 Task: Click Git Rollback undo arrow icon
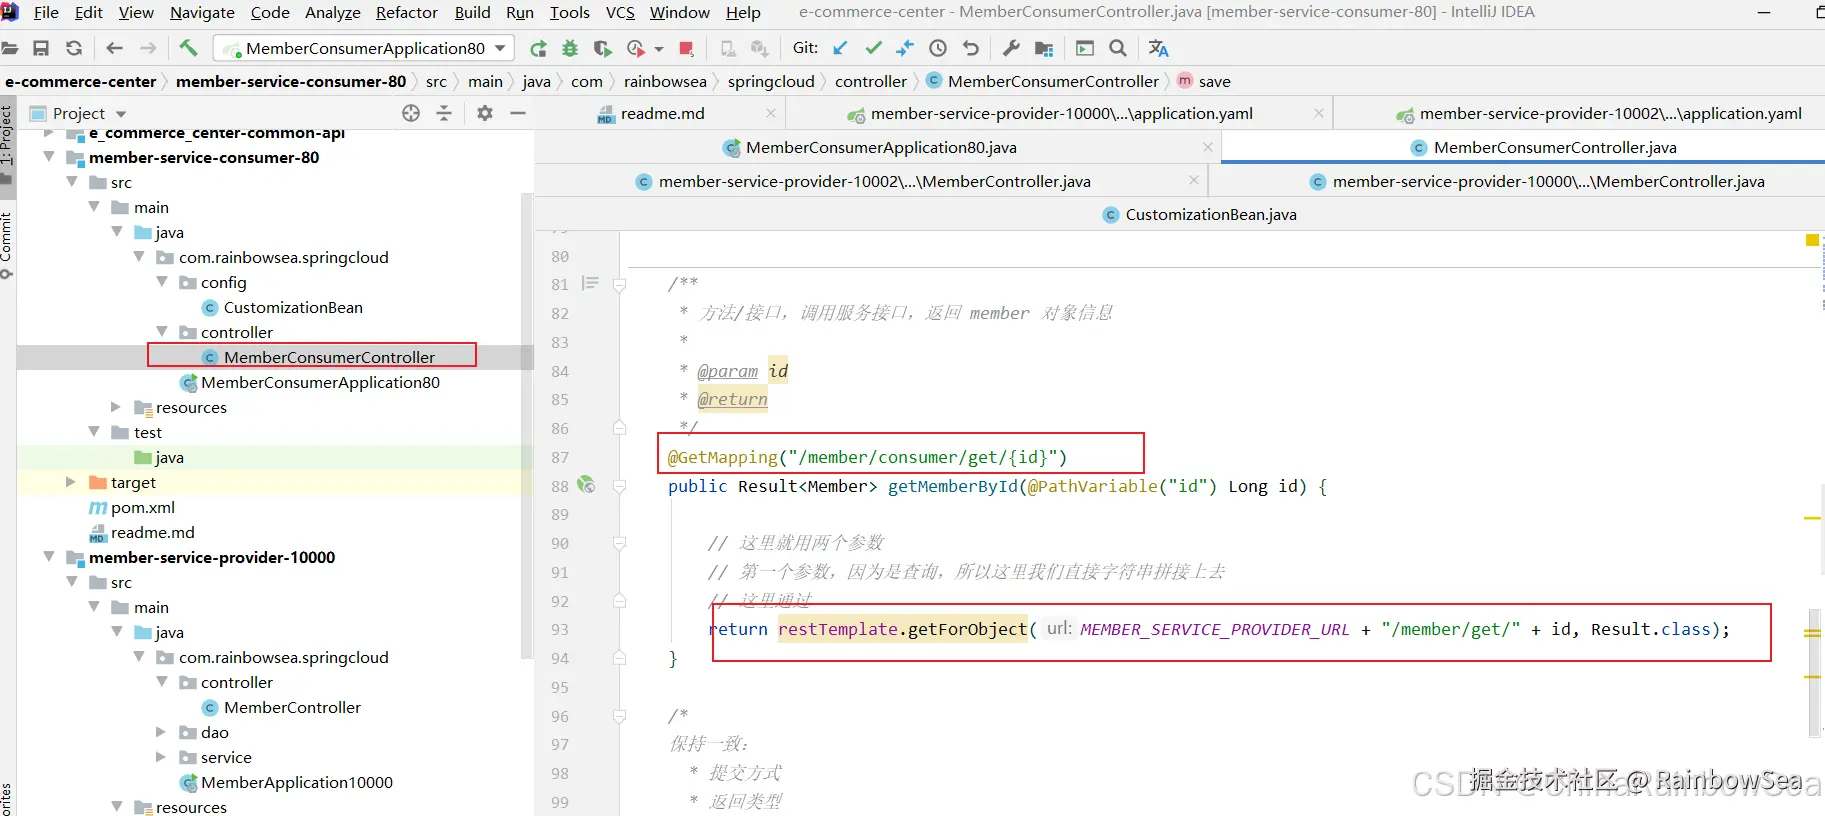970,48
